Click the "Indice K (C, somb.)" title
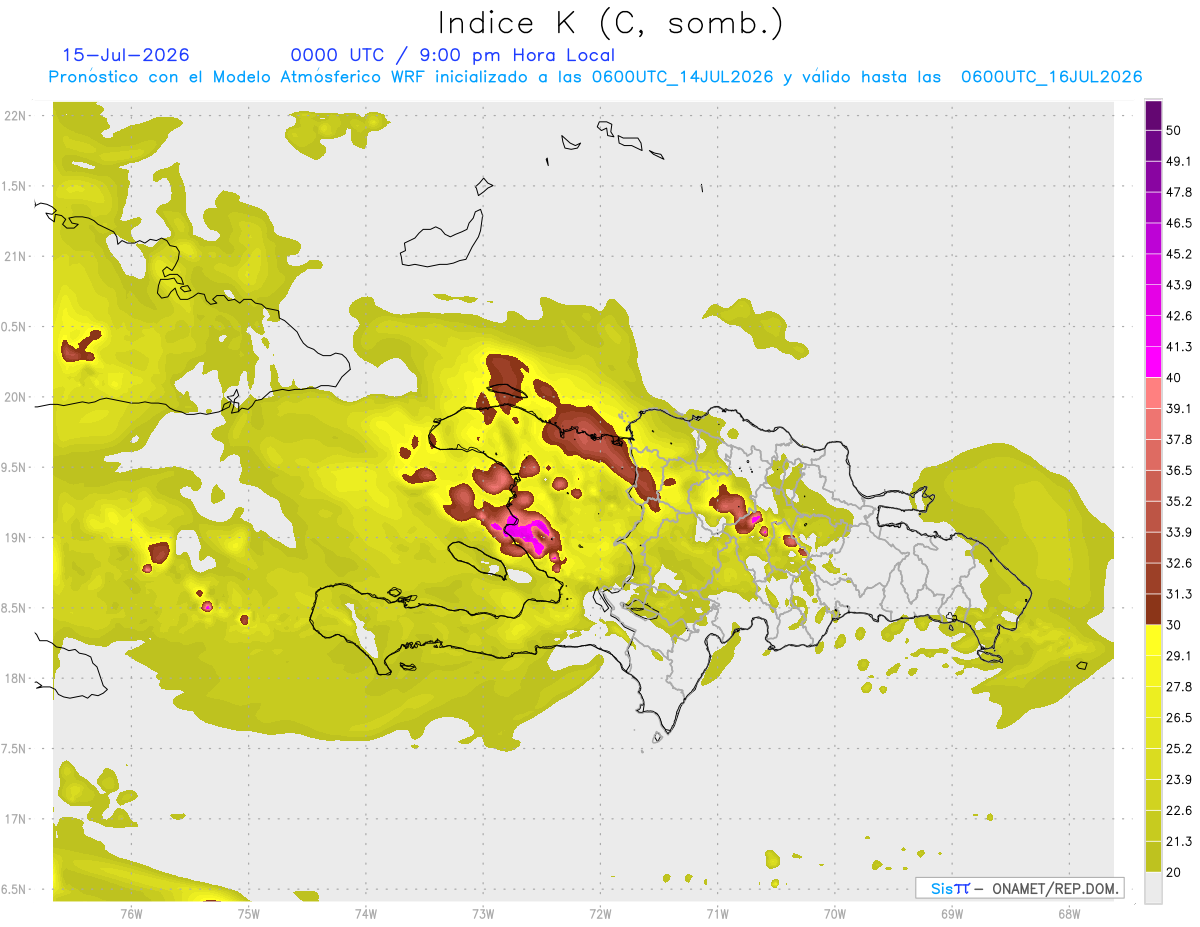This screenshot has width=1200, height=927. (610, 24)
